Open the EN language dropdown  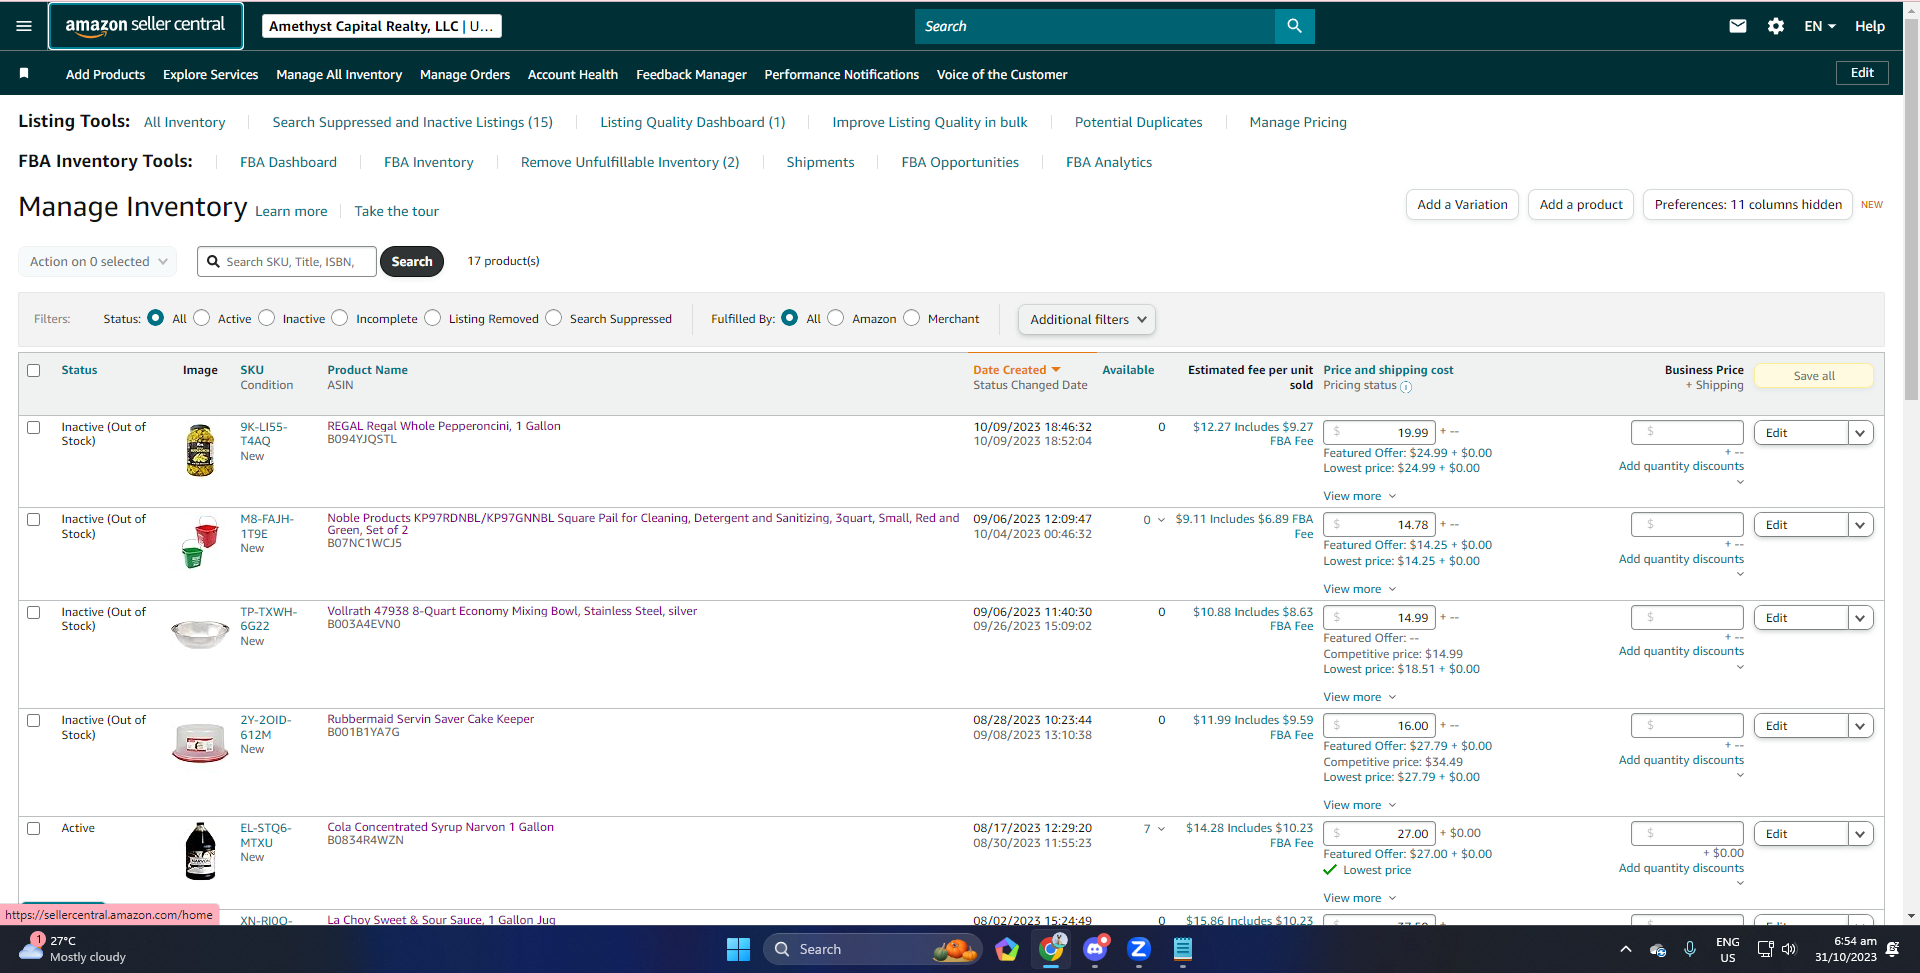click(x=1820, y=26)
